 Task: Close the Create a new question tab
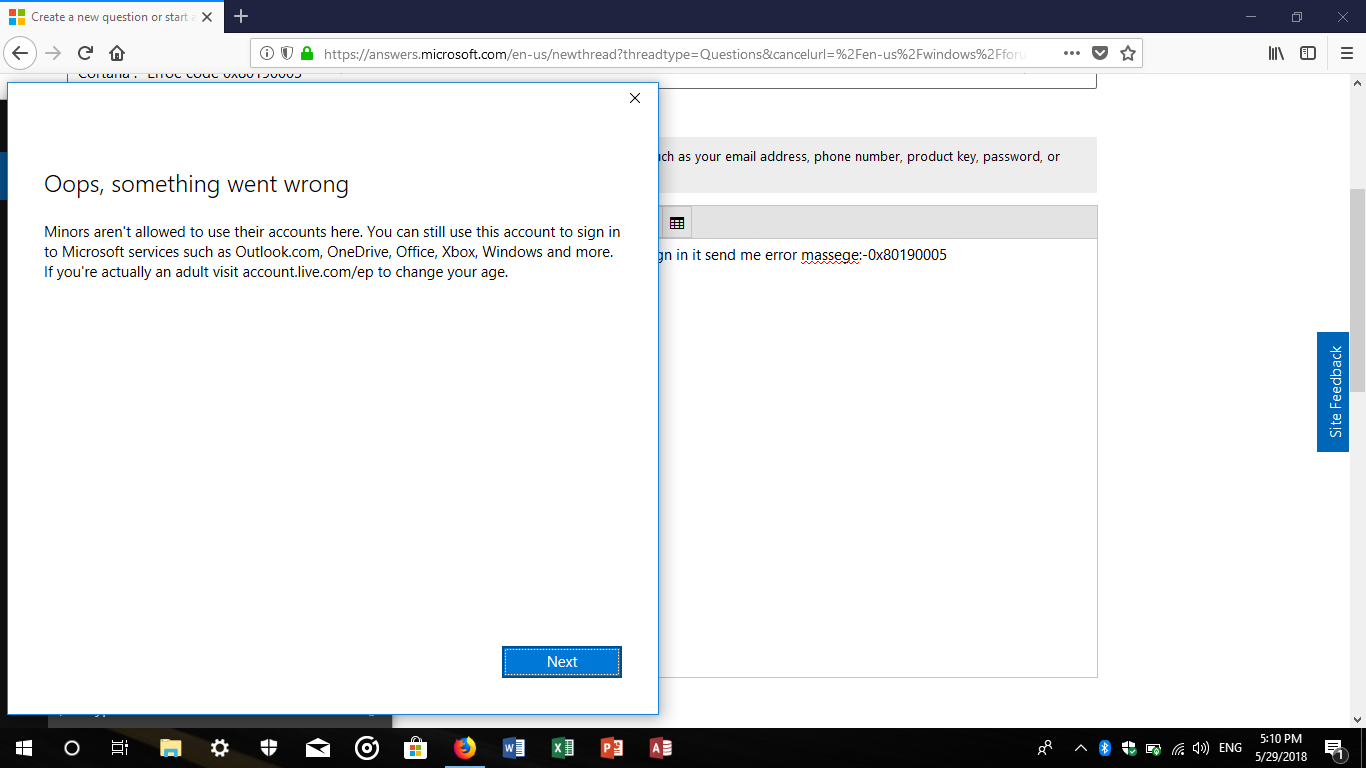tap(208, 17)
